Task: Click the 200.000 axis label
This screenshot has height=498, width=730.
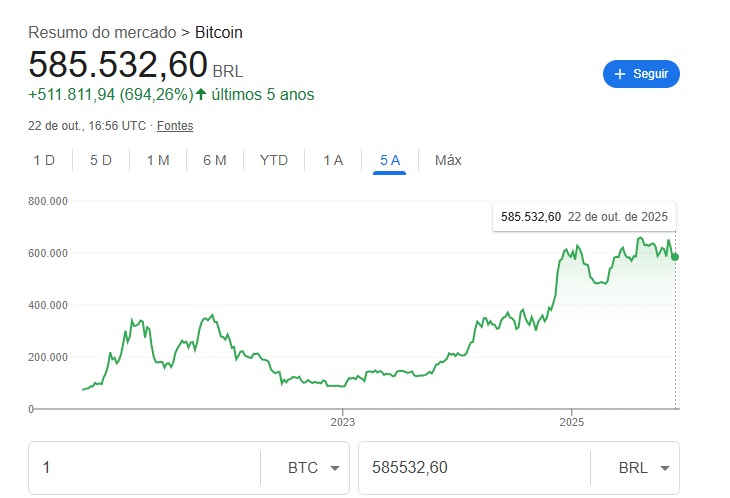Action: tap(48, 357)
